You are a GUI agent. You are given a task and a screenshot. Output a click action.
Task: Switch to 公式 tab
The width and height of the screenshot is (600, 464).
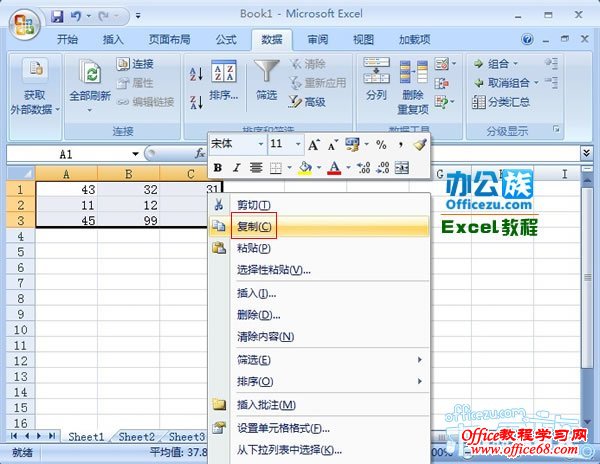pos(226,39)
